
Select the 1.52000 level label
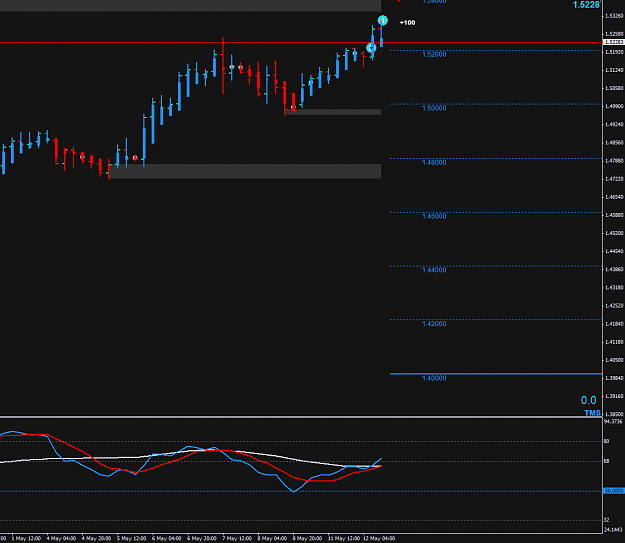click(x=434, y=54)
